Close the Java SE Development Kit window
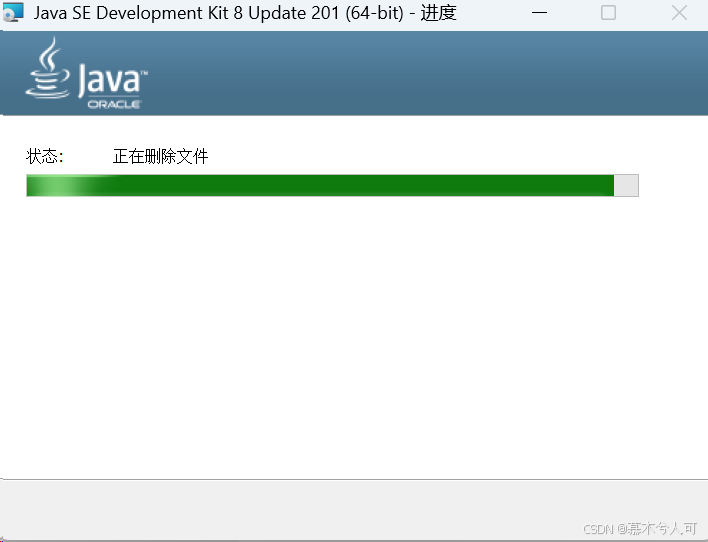Viewport: 708px width, 542px height. point(679,13)
